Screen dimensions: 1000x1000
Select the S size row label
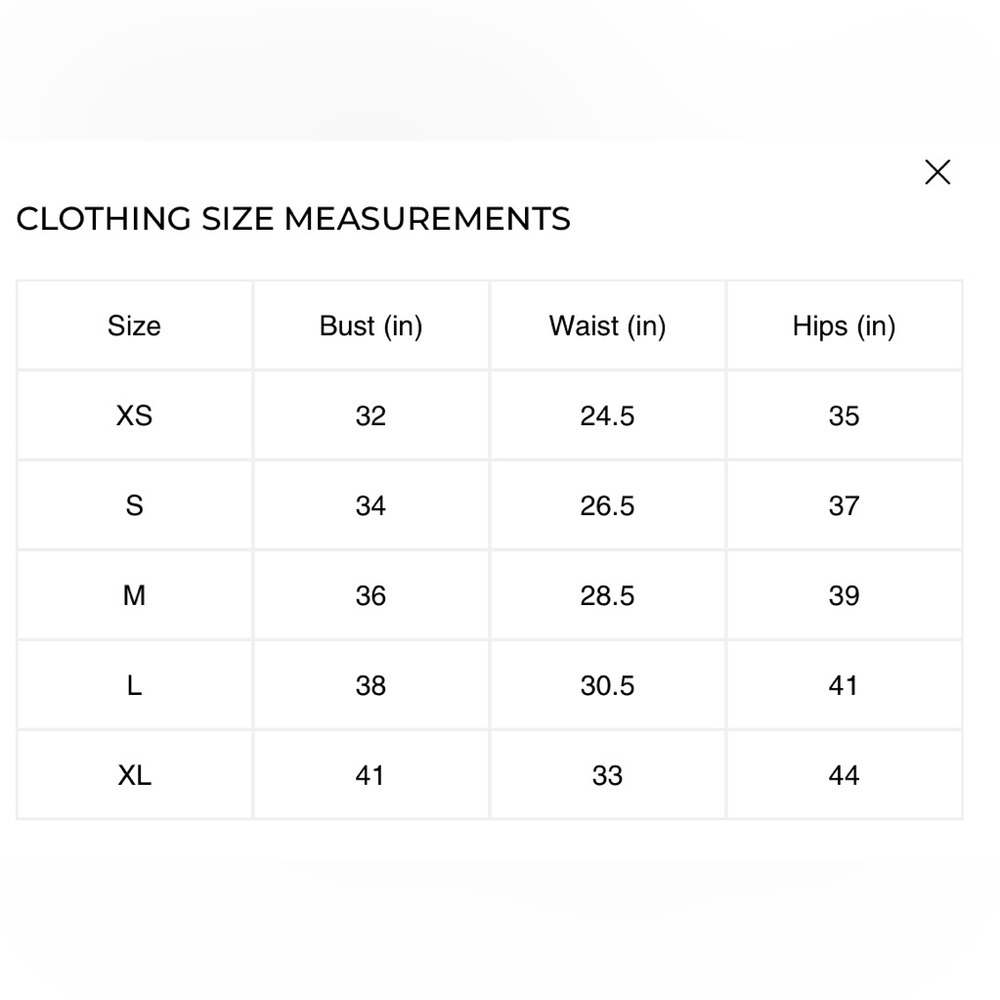134,506
